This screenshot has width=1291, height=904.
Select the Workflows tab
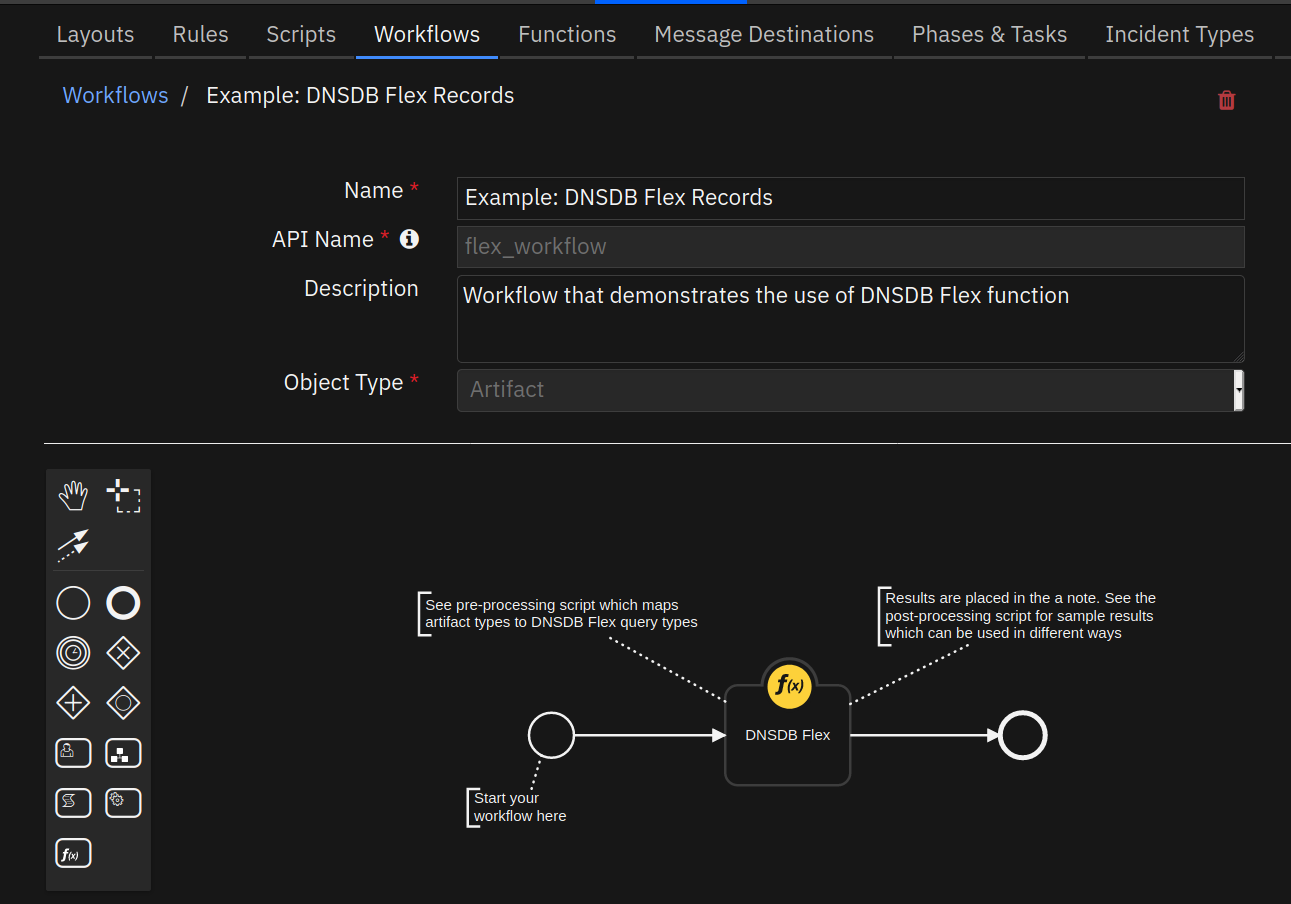tap(427, 34)
